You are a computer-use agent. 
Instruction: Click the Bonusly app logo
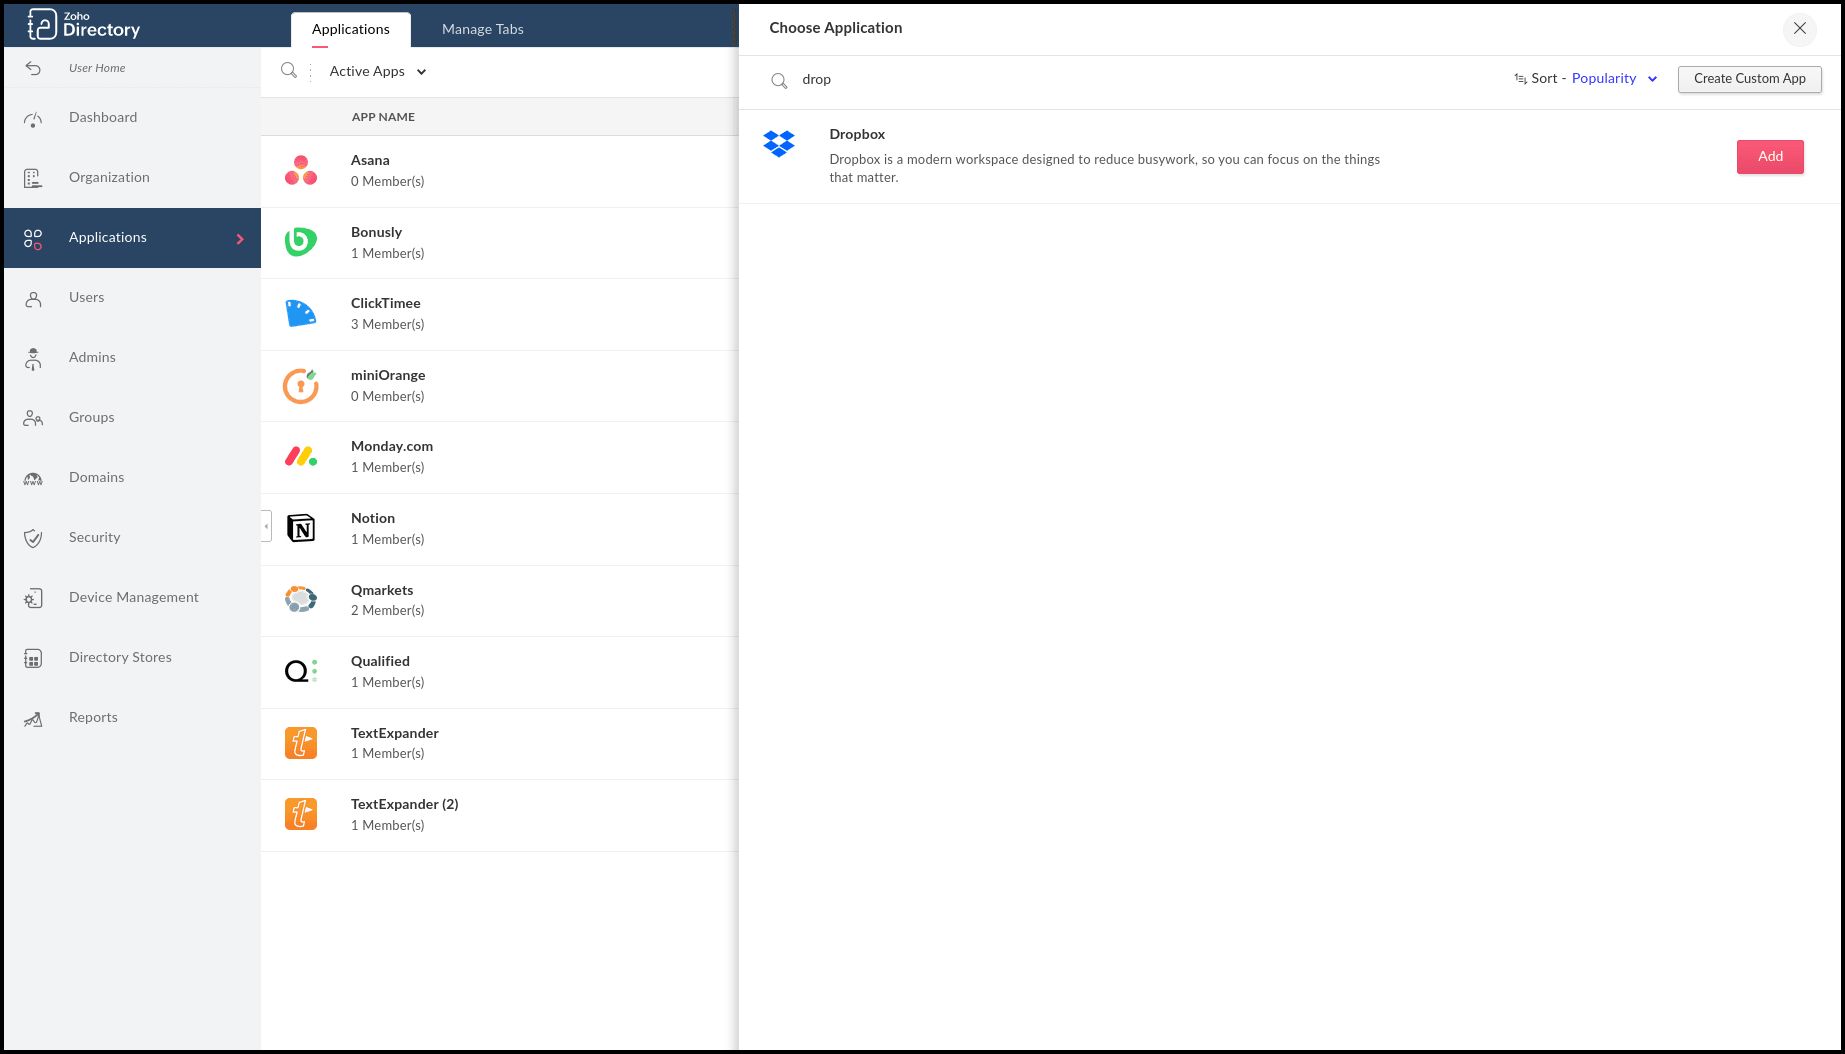301,242
